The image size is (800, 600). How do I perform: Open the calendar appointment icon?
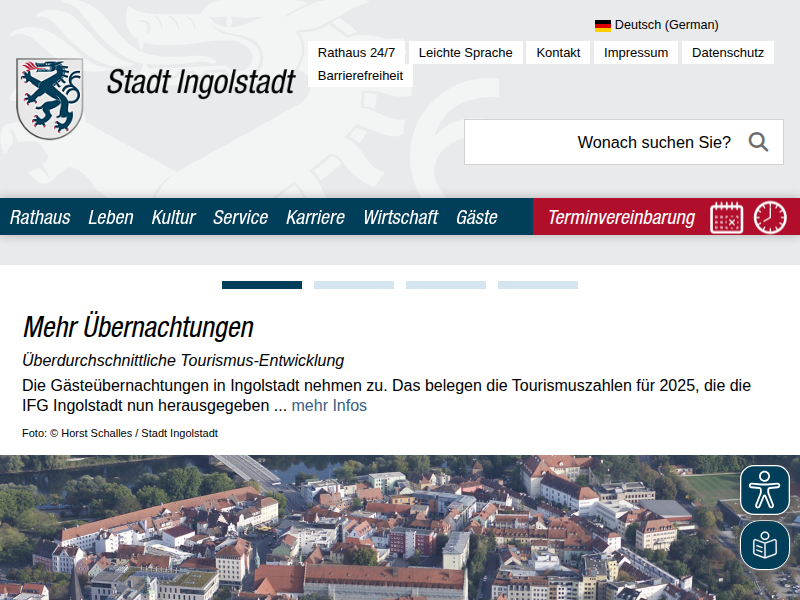(x=727, y=217)
